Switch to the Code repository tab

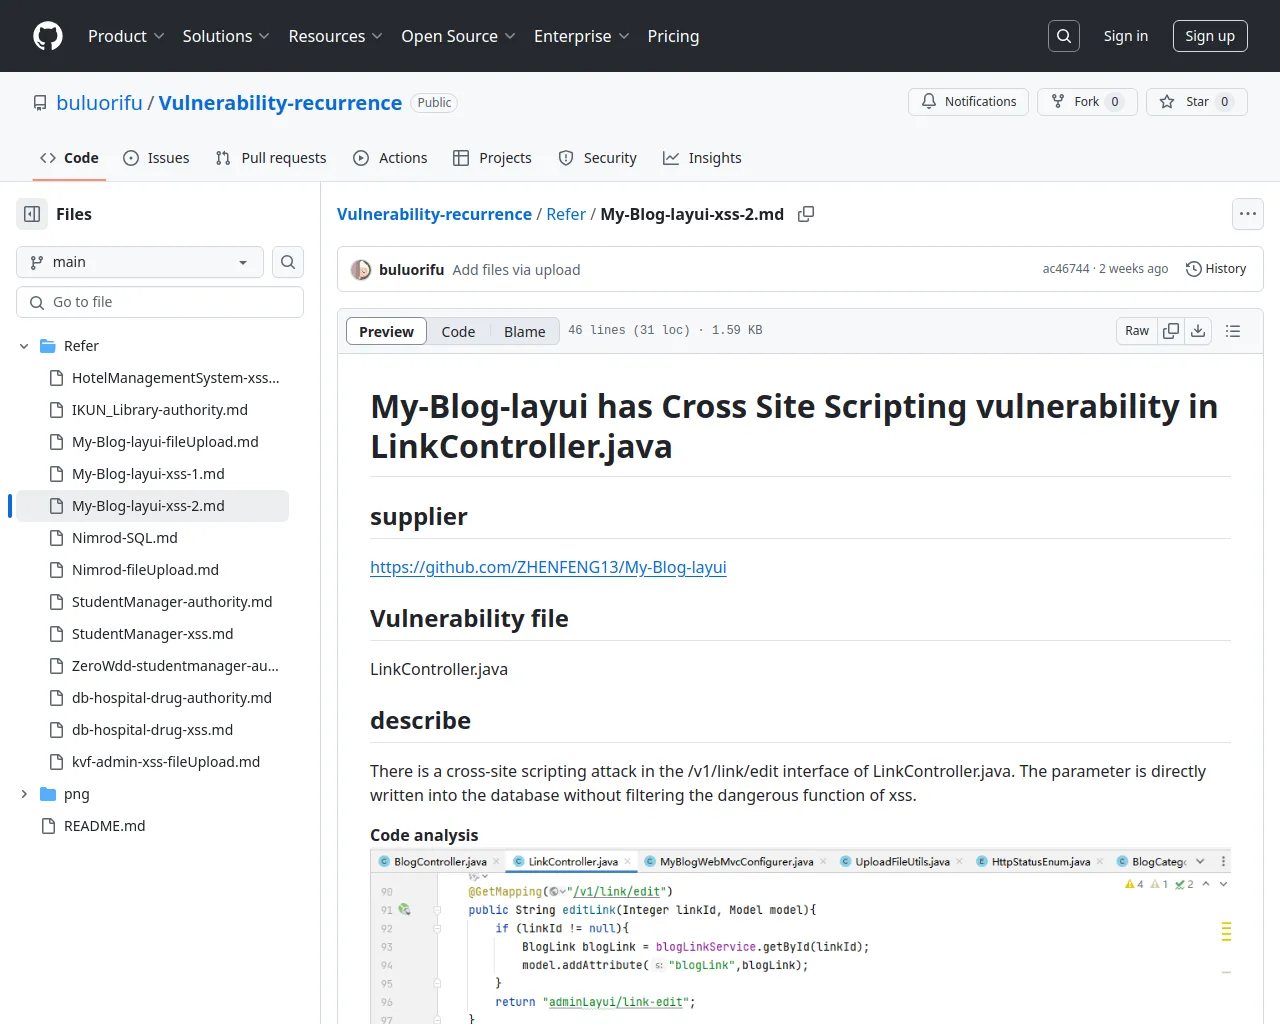tap(69, 158)
